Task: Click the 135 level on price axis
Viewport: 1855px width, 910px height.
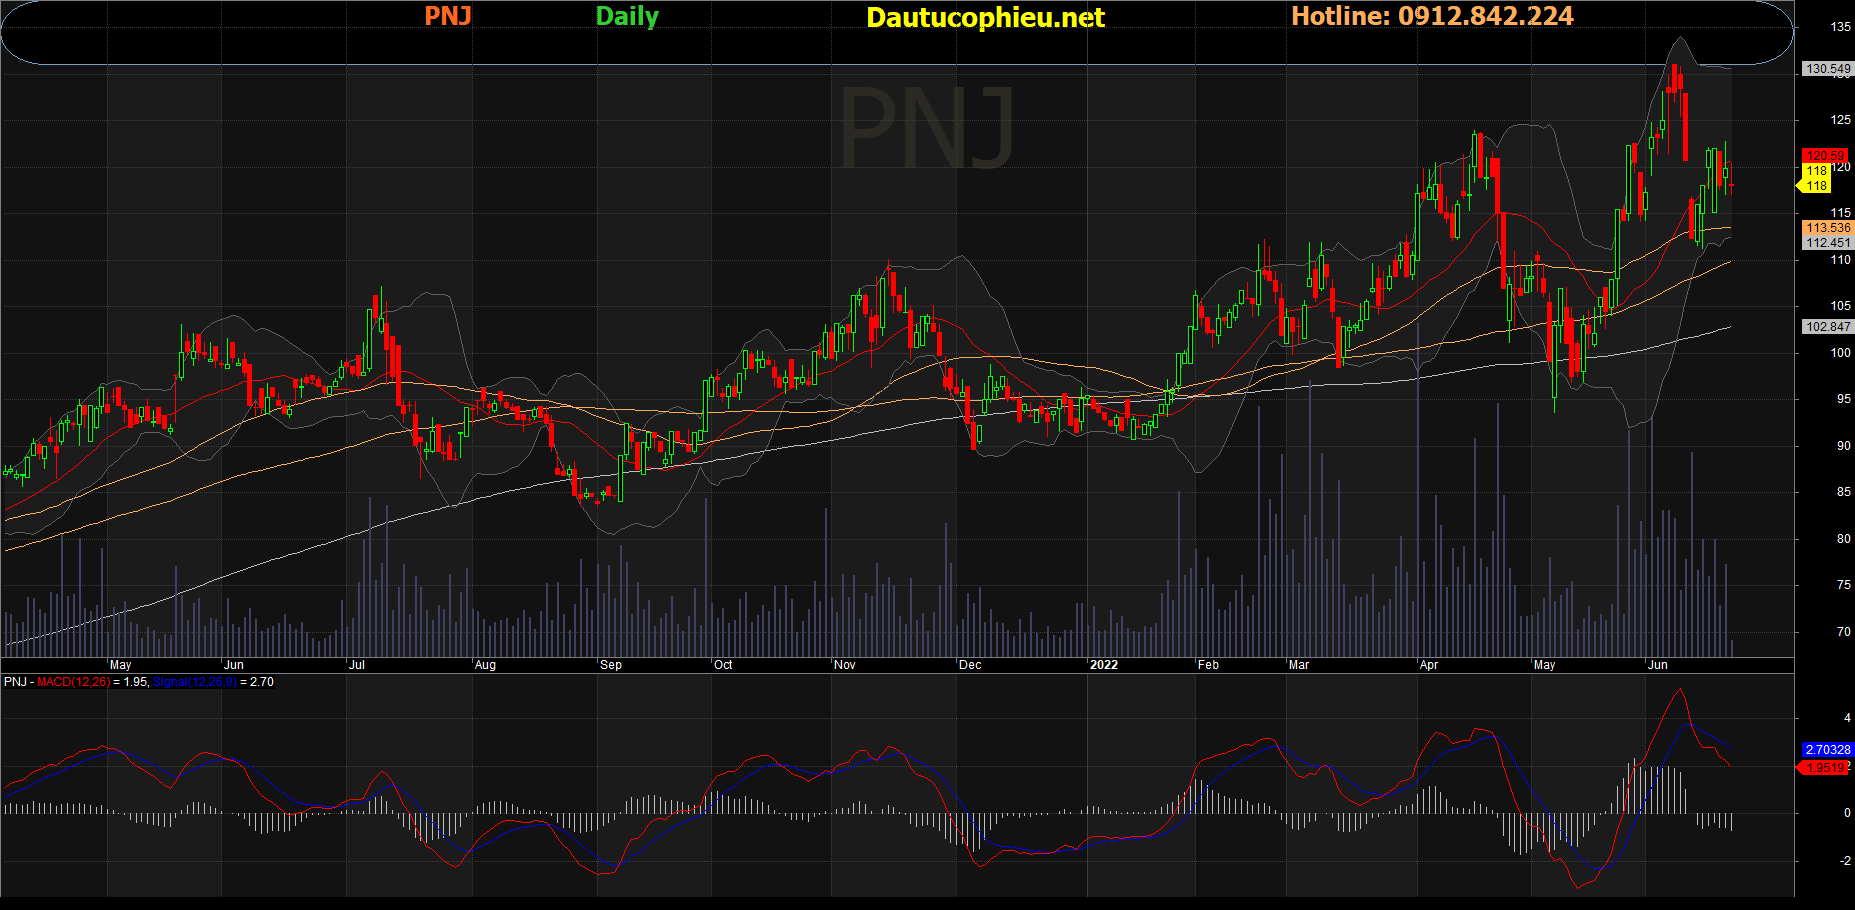Action: [x=1840, y=27]
